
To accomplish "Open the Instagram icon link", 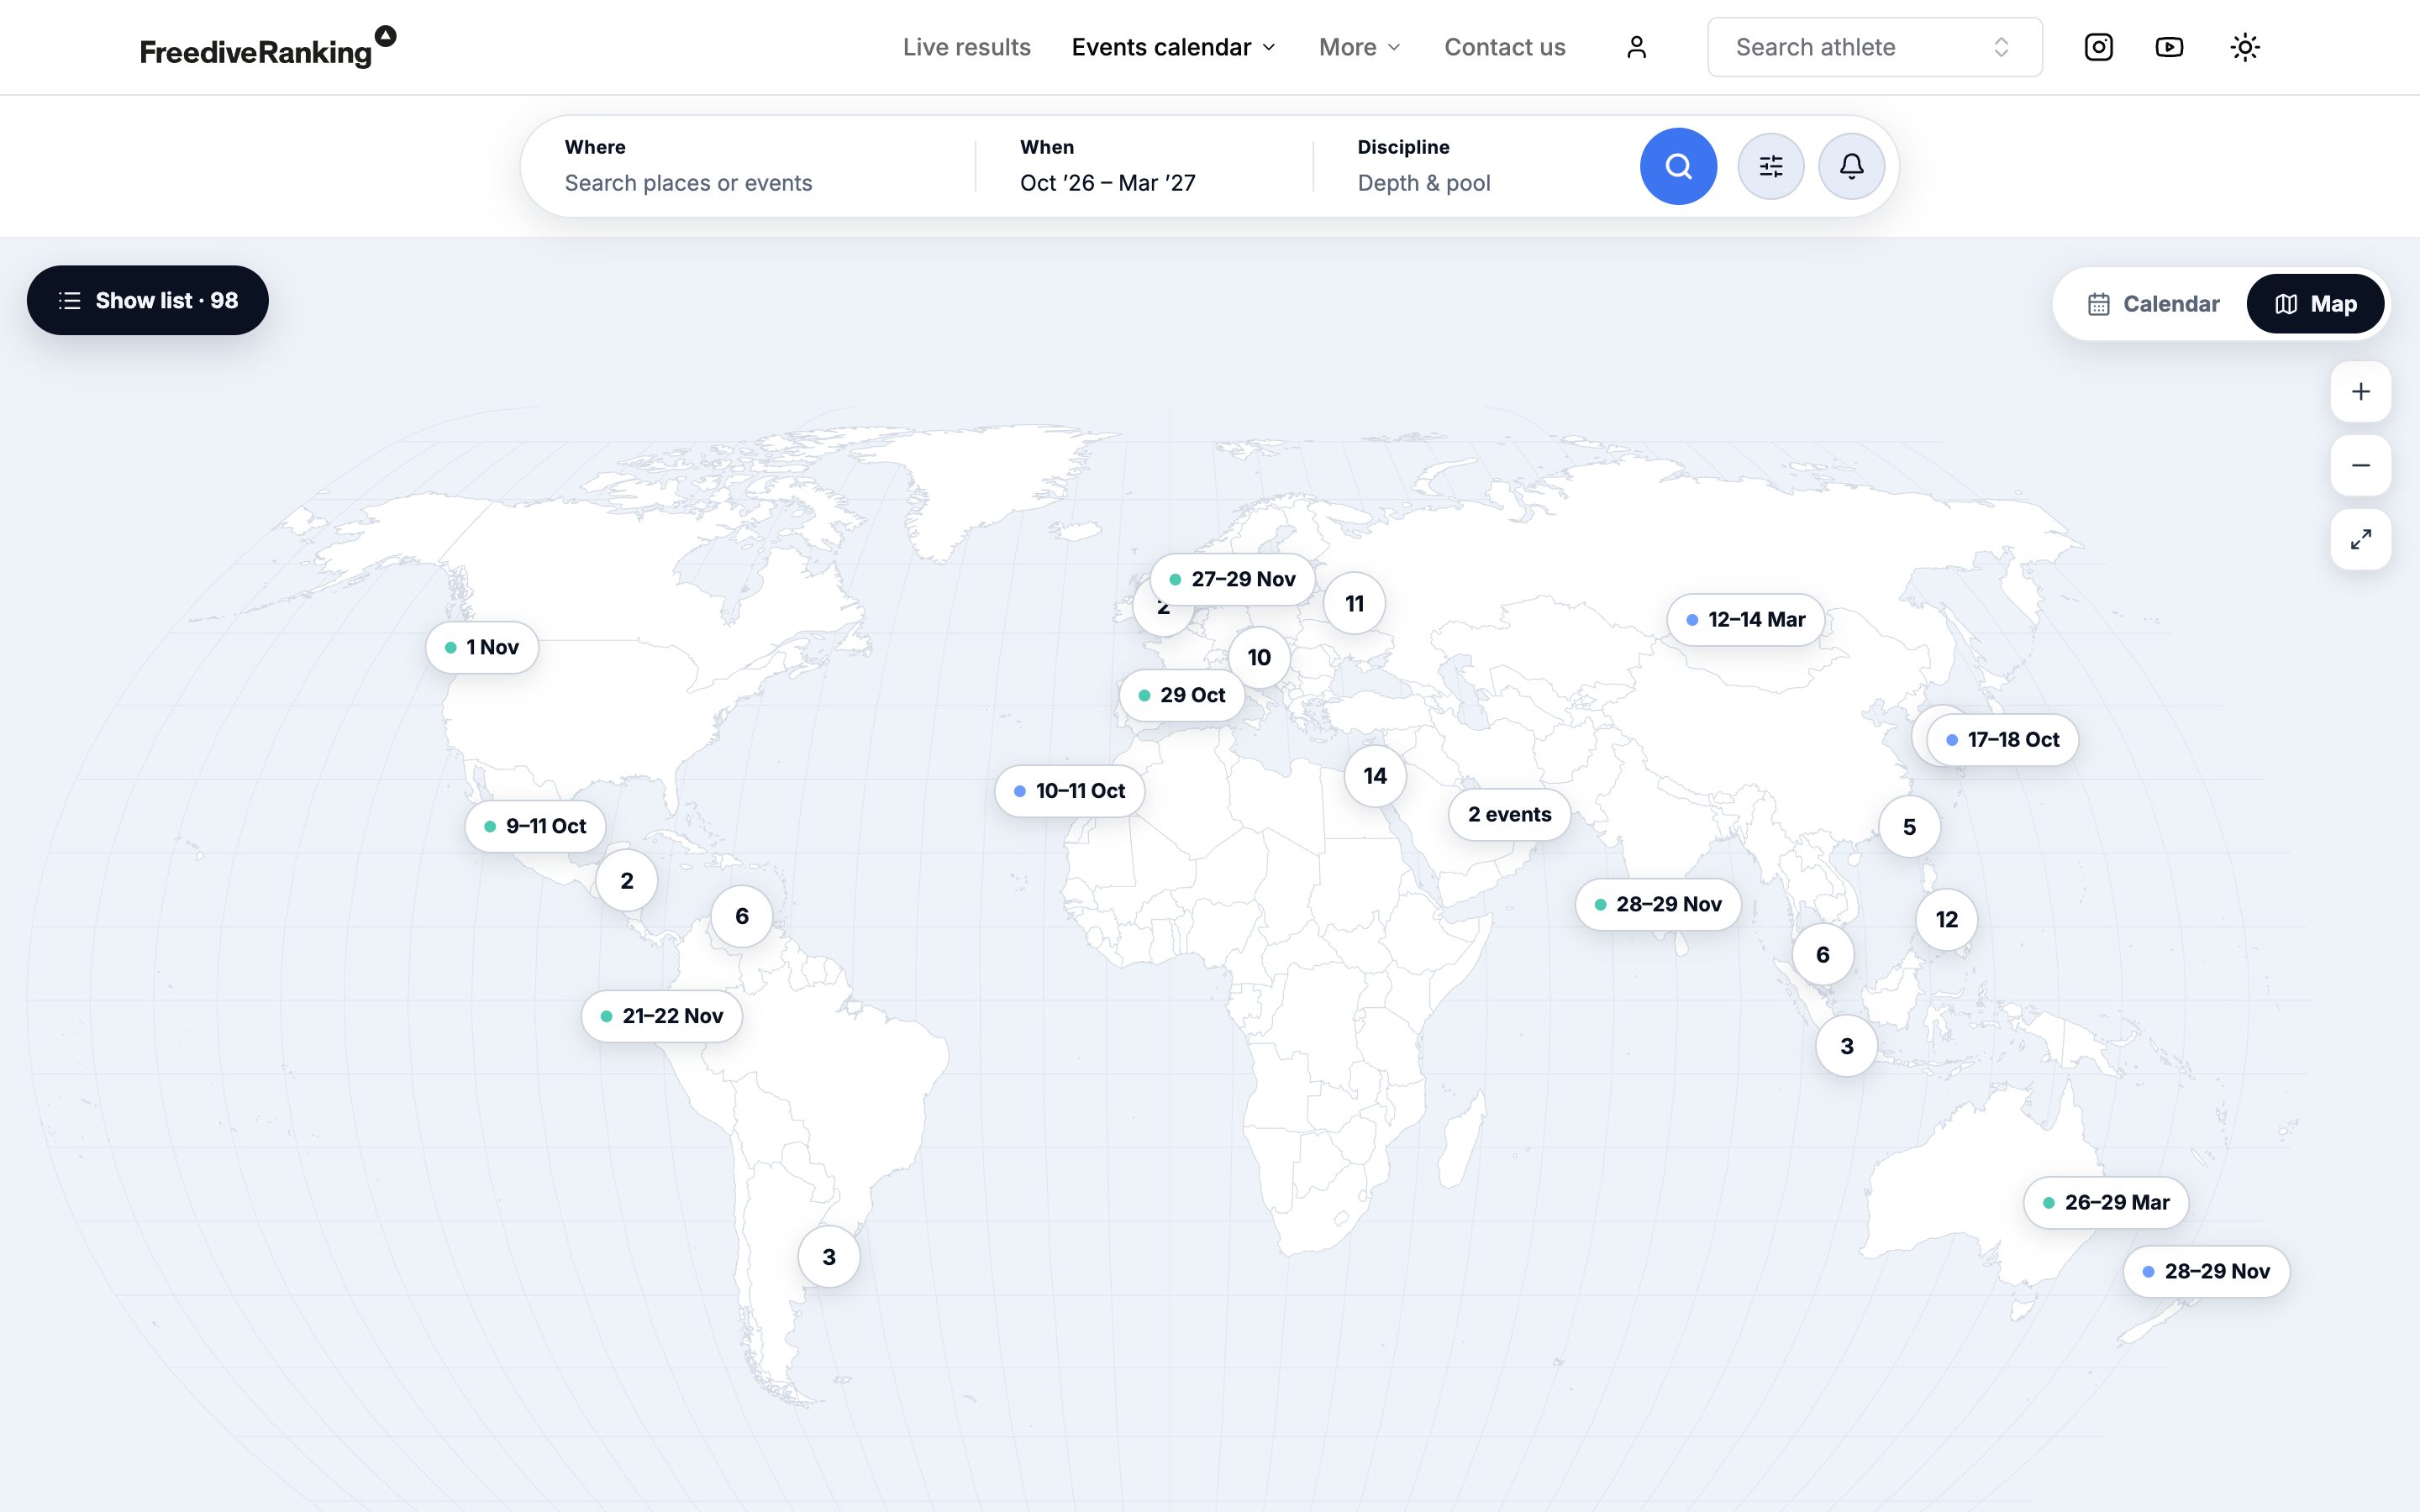I will (2098, 47).
